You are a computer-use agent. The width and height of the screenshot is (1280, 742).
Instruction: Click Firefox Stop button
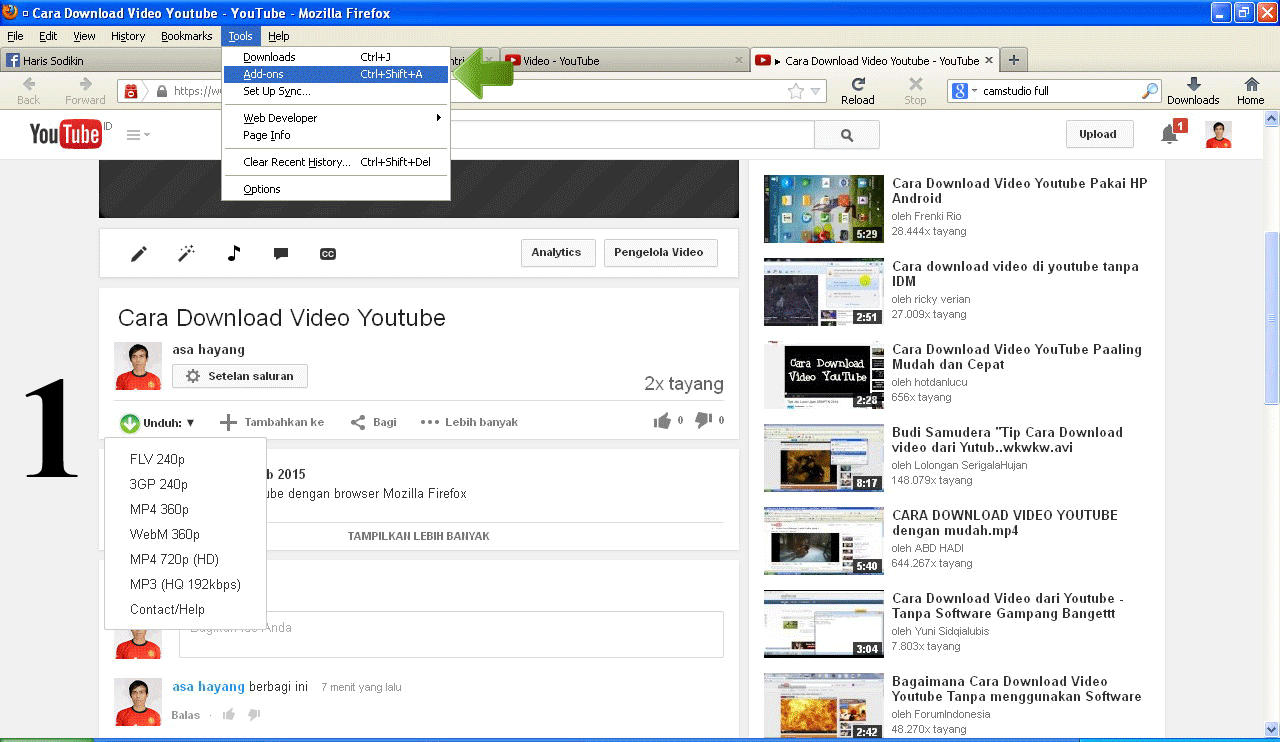point(916,91)
